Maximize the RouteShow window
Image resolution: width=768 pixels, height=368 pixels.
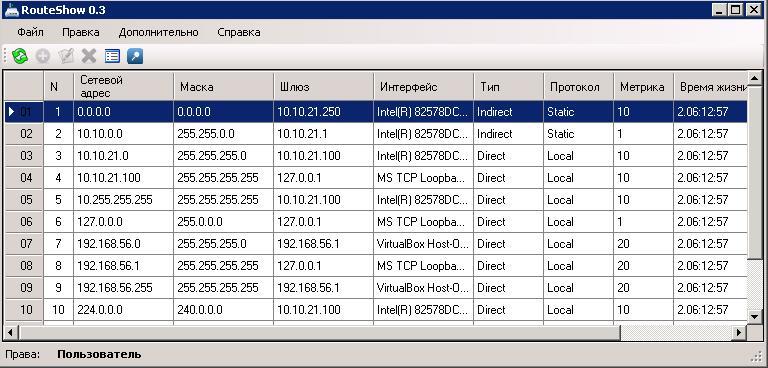(736, 10)
